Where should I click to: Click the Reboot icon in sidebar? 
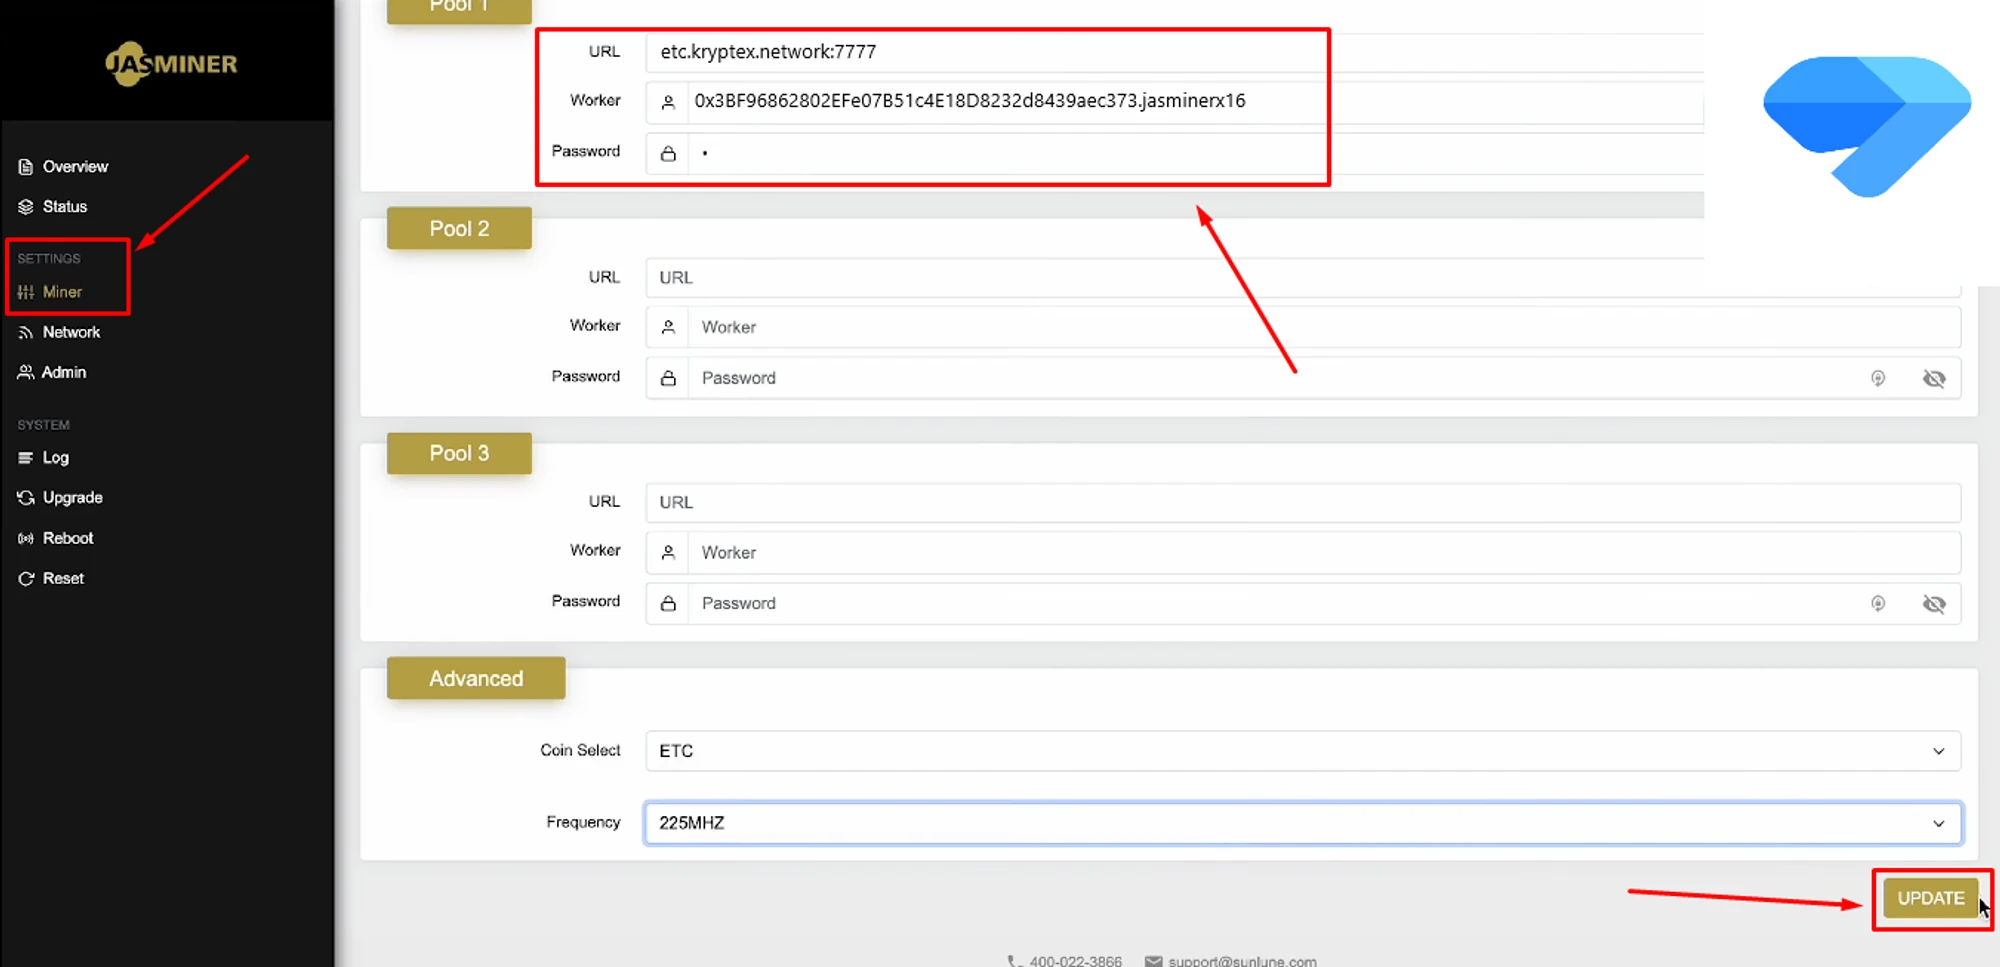pos(26,538)
